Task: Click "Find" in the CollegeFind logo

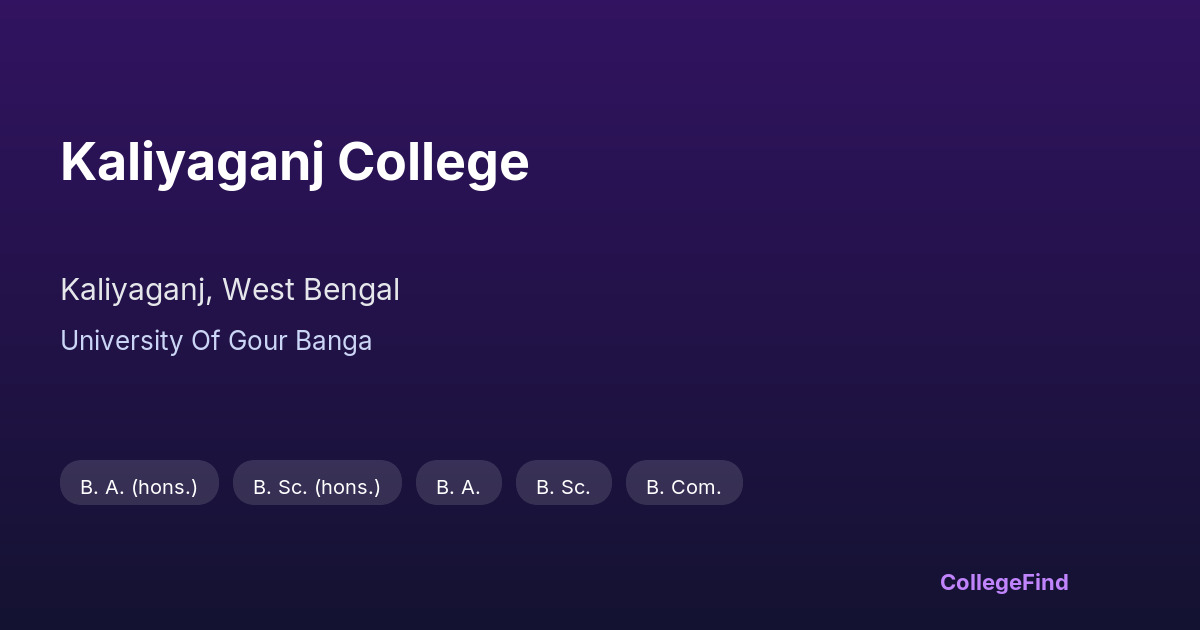Action: 1045,582
